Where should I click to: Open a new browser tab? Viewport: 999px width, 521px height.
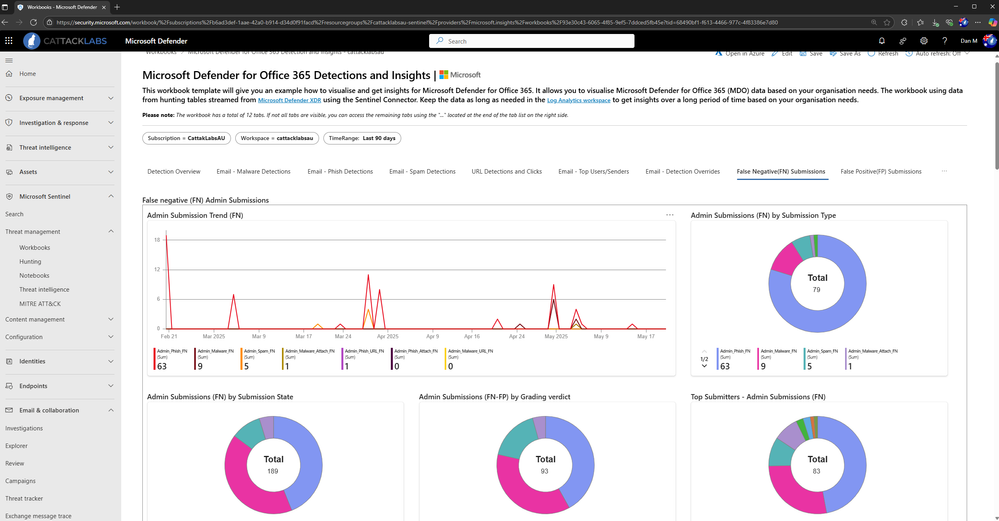(x=117, y=7)
